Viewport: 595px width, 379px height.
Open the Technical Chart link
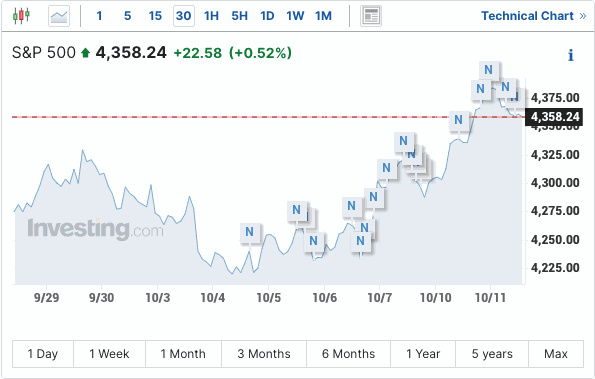534,16
